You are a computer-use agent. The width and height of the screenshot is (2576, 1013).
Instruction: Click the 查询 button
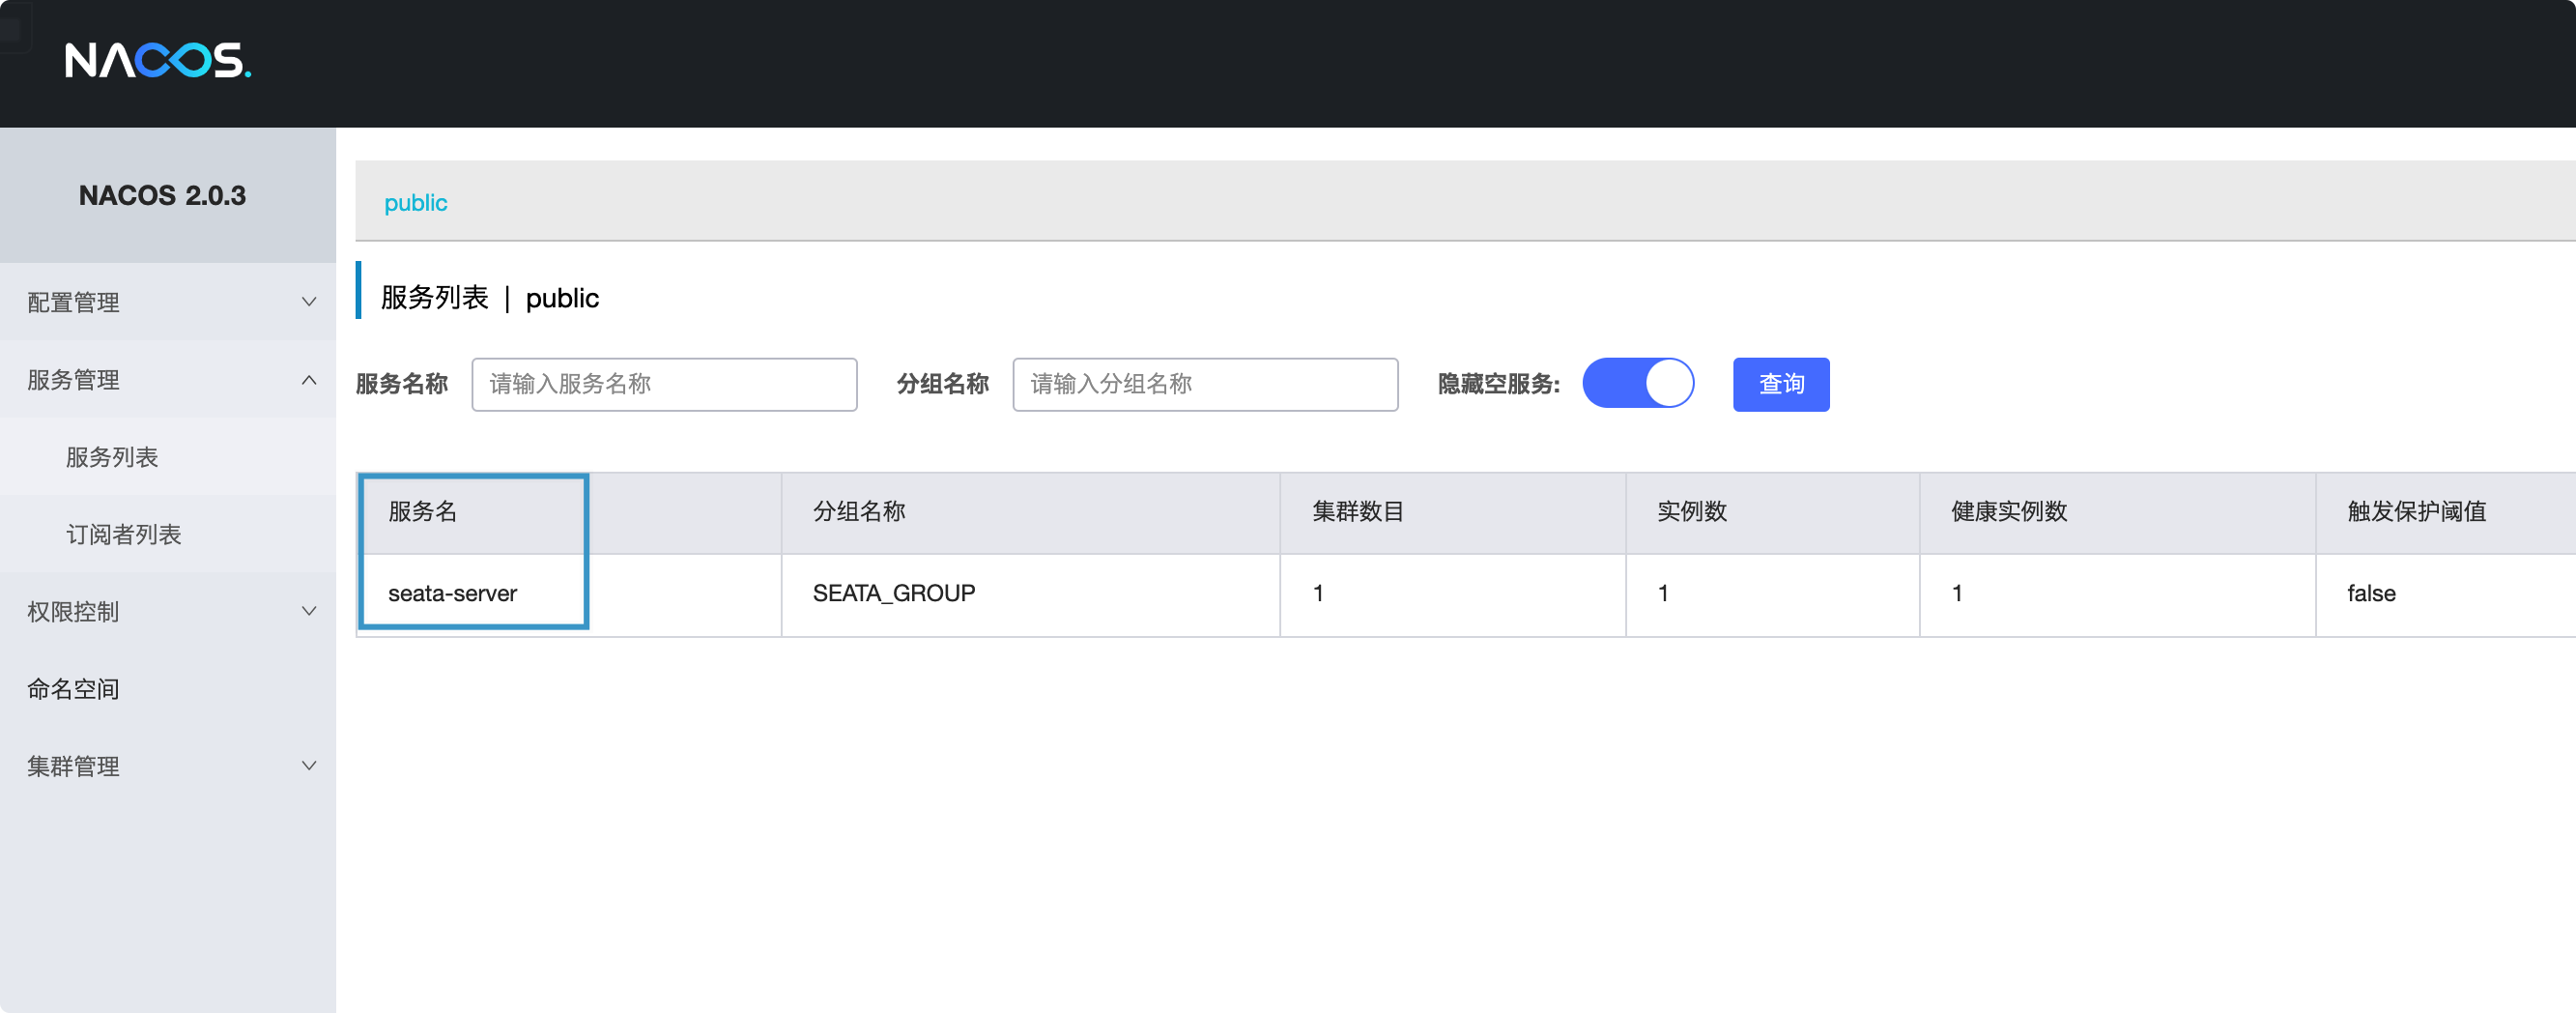pyautogui.click(x=1780, y=384)
